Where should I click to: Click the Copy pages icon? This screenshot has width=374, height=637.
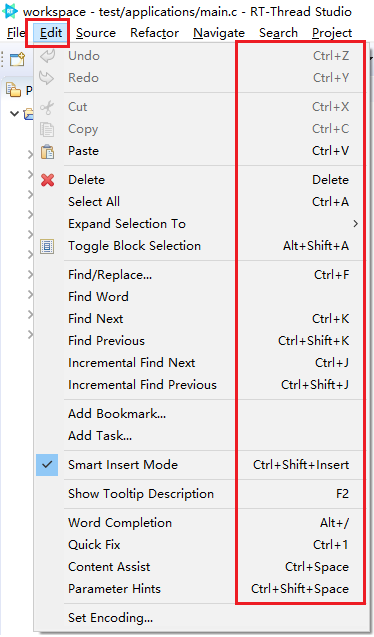[47, 129]
